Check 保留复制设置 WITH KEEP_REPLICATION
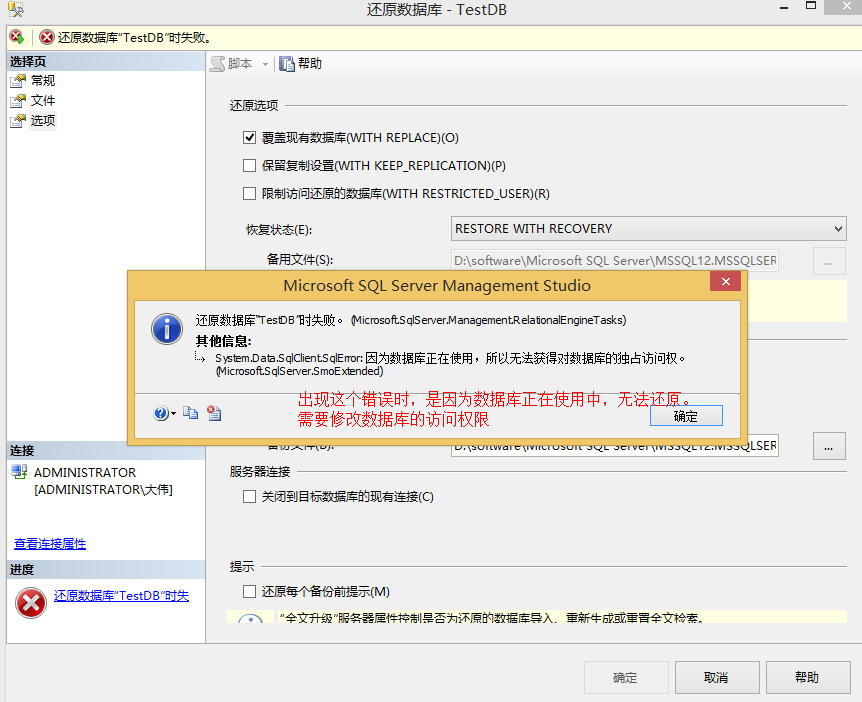The image size is (862, 702). pos(249,165)
